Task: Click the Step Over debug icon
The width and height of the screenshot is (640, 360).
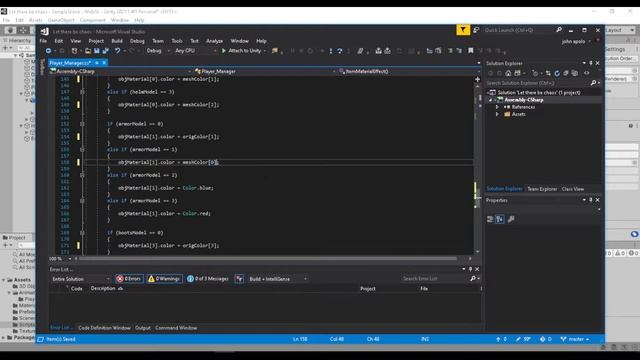Action: pyautogui.click(x=340, y=51)
